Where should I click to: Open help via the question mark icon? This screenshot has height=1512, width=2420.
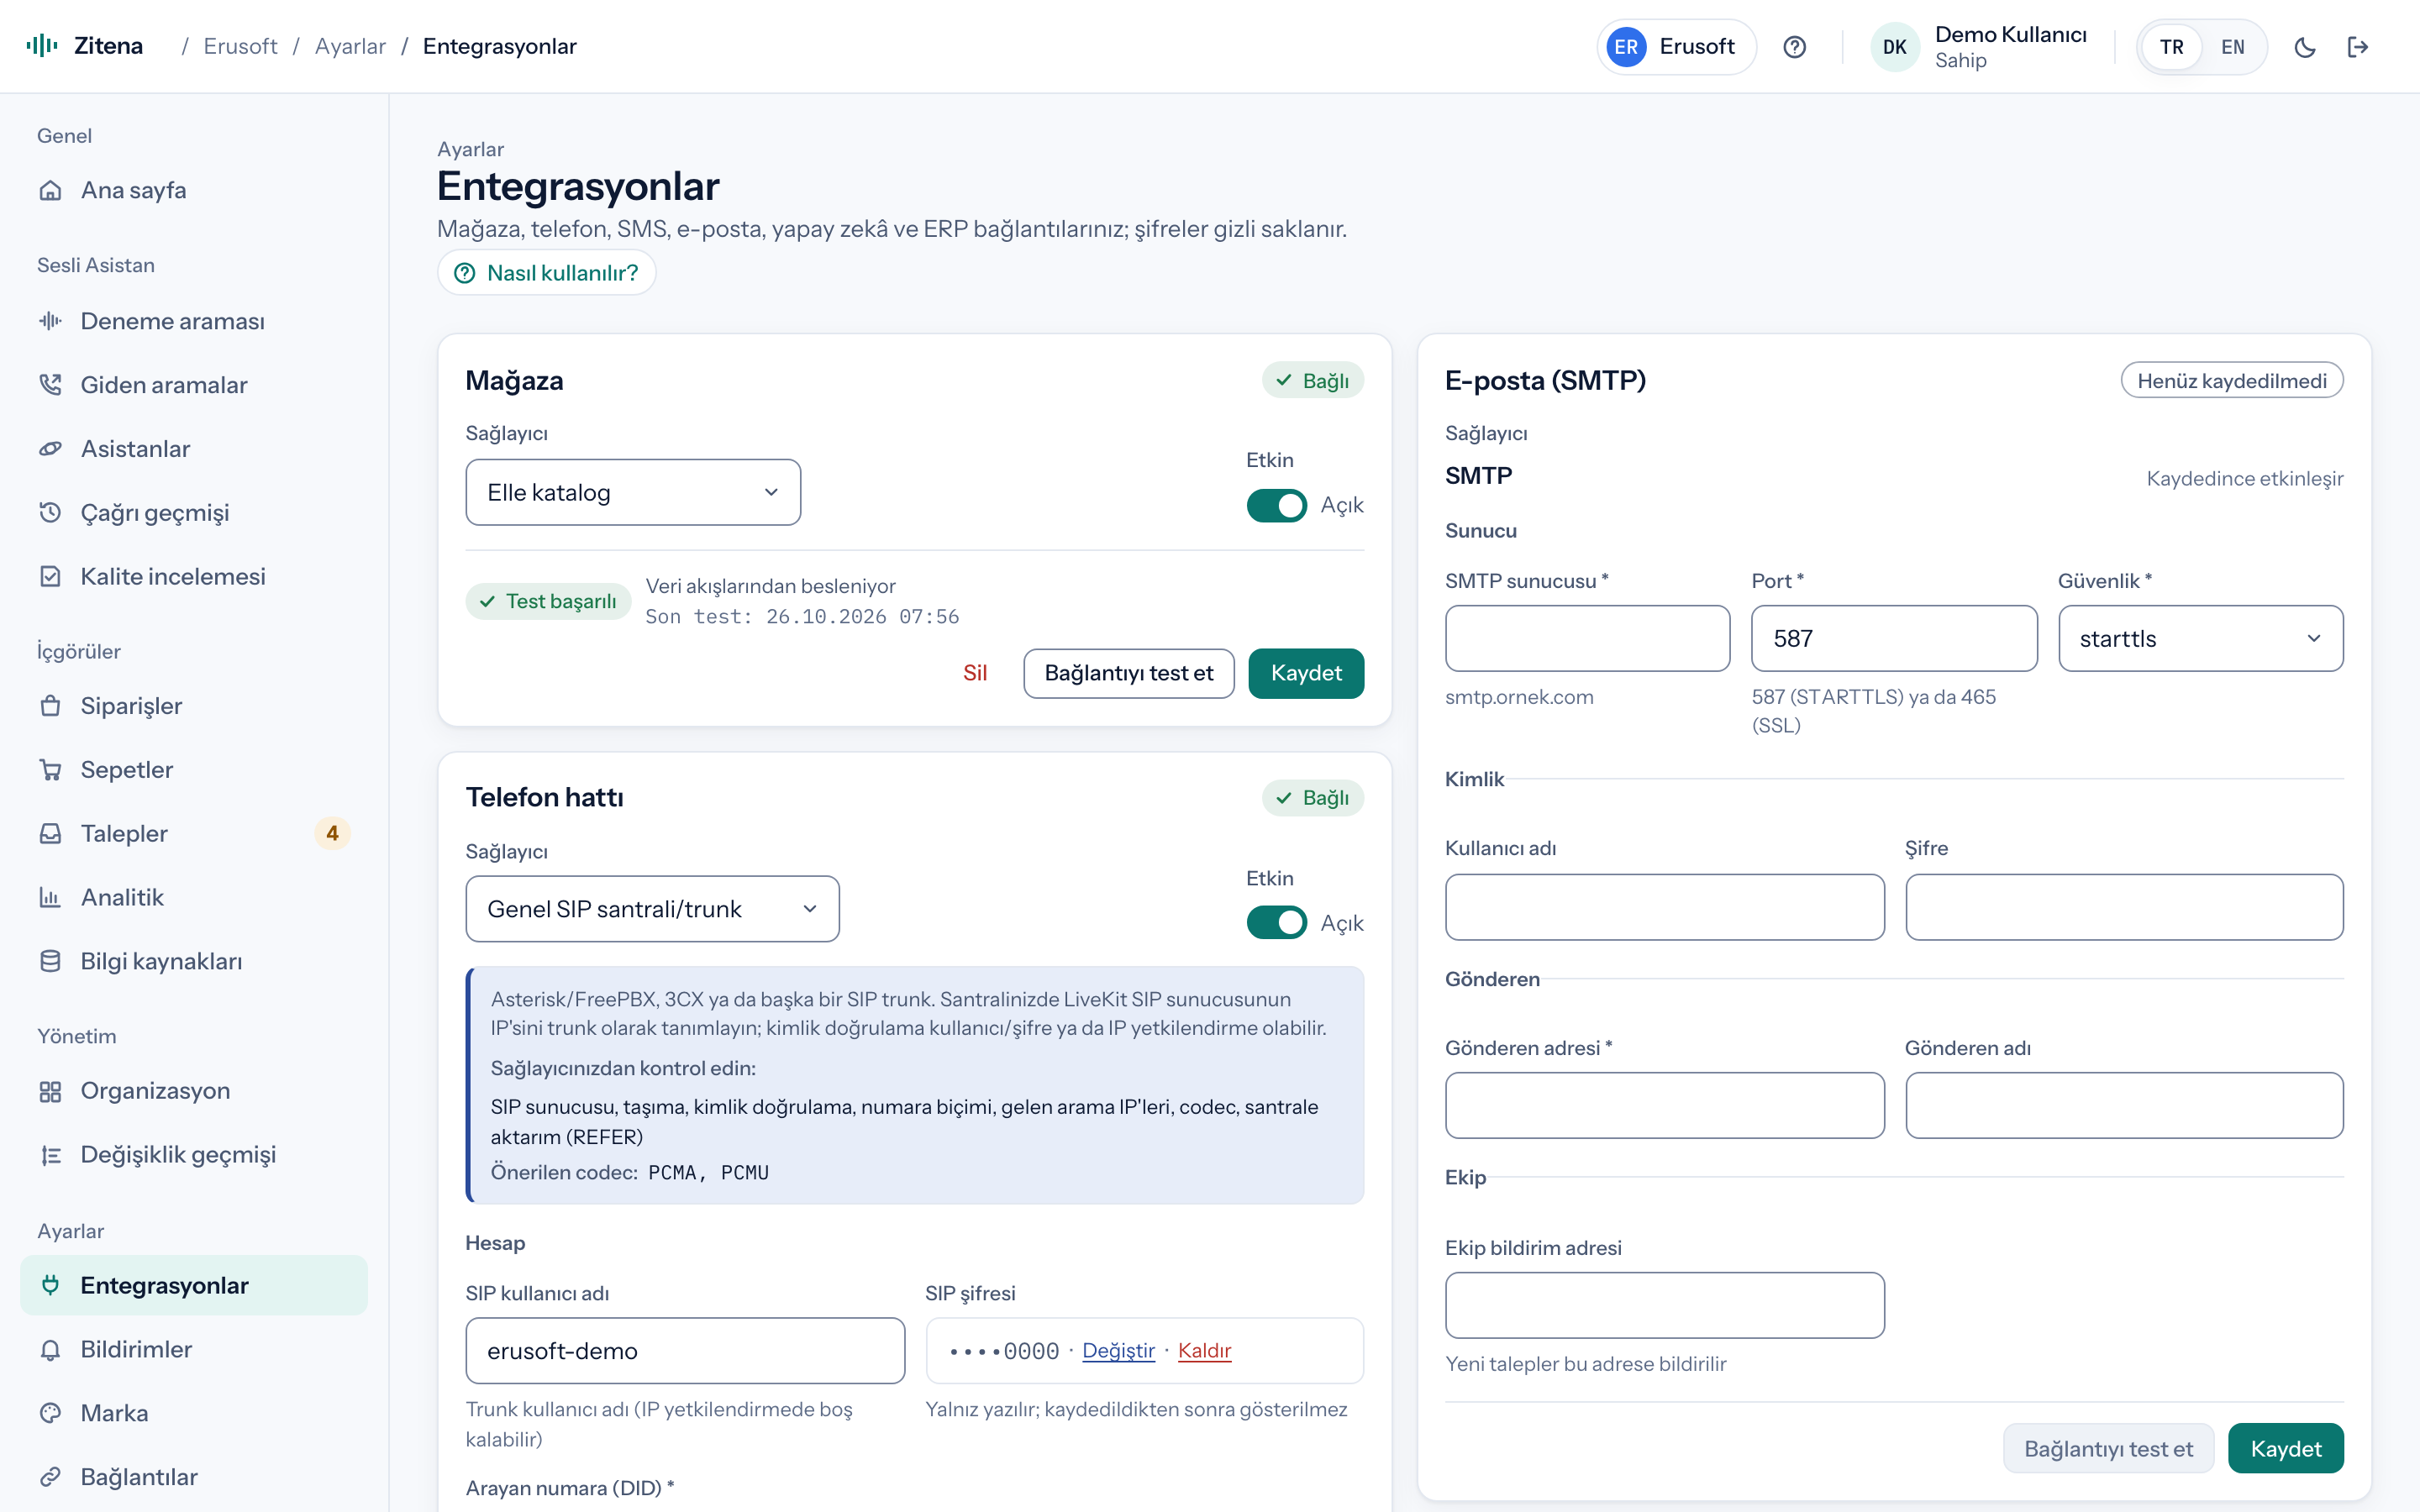pos(1794,47)
